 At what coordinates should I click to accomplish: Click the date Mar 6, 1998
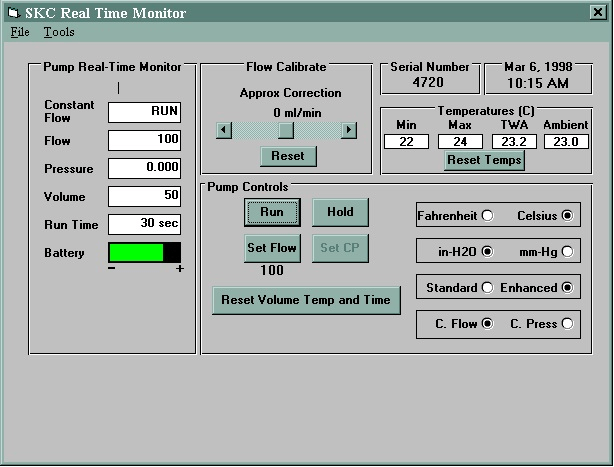(x=538, y=67)
